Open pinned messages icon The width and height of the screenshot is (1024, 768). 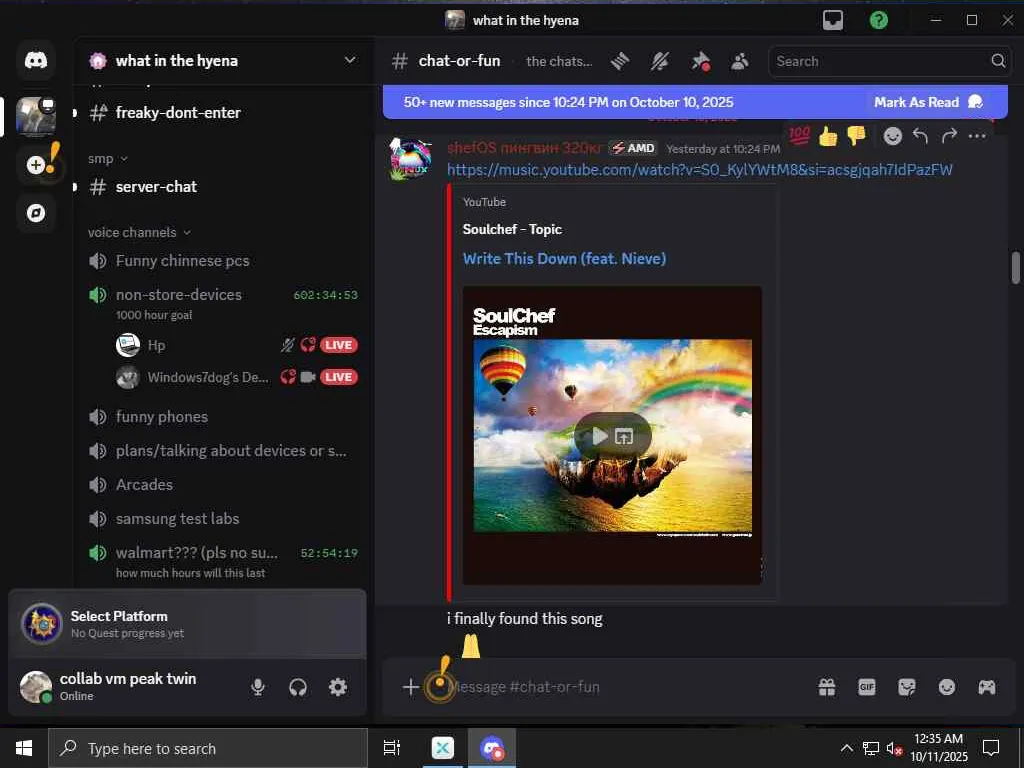click(700, 61)
